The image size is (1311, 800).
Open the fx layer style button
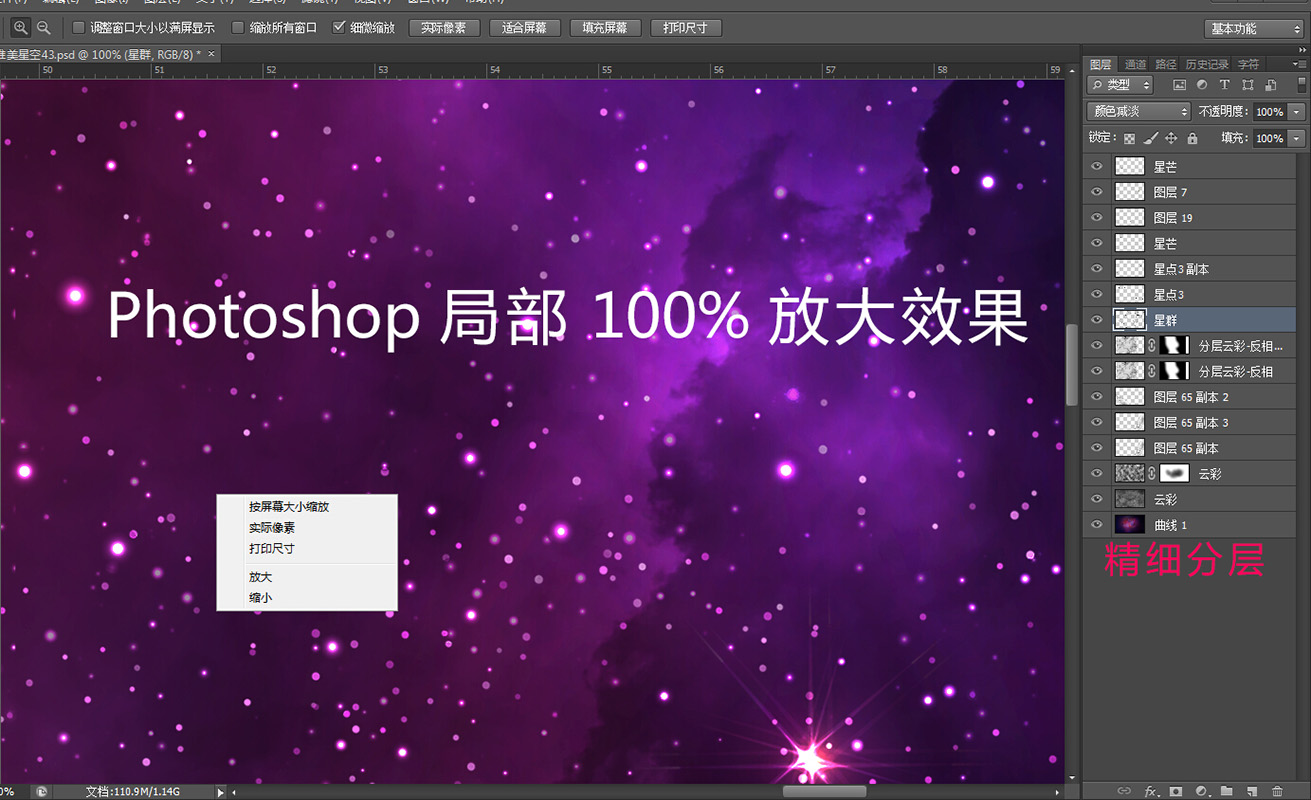click(x=1150, y=791)
